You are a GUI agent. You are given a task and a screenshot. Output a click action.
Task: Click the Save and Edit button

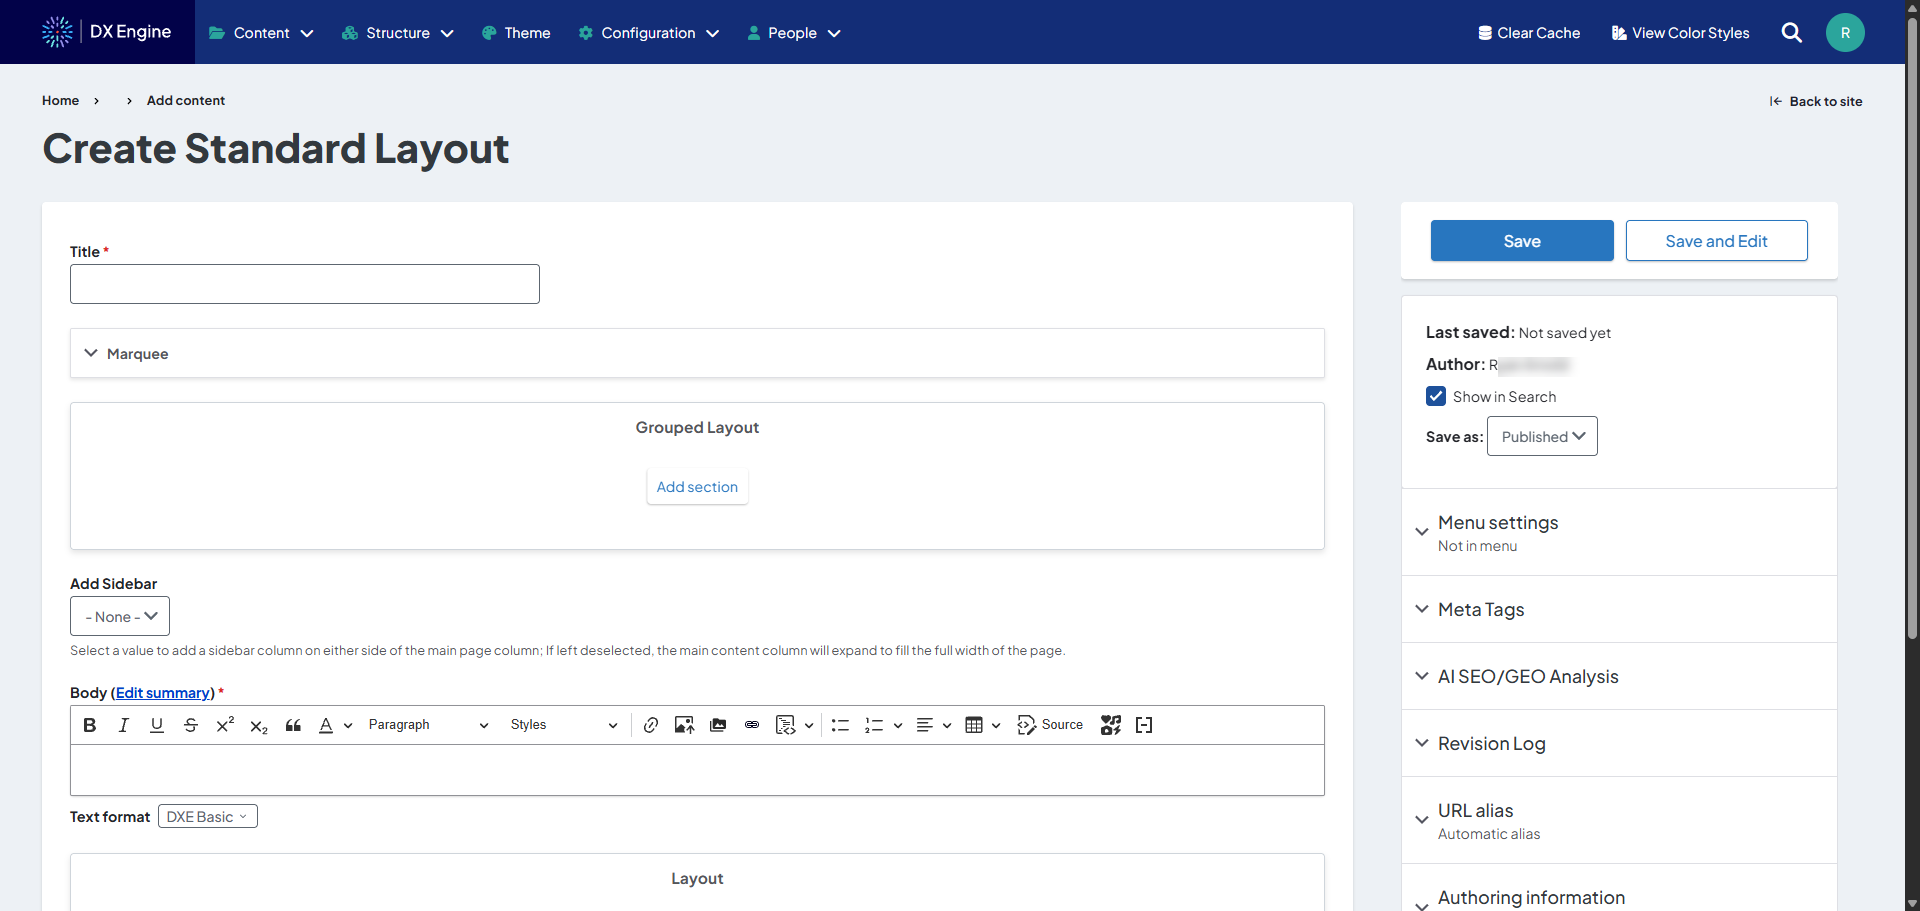pos(1716,241)
